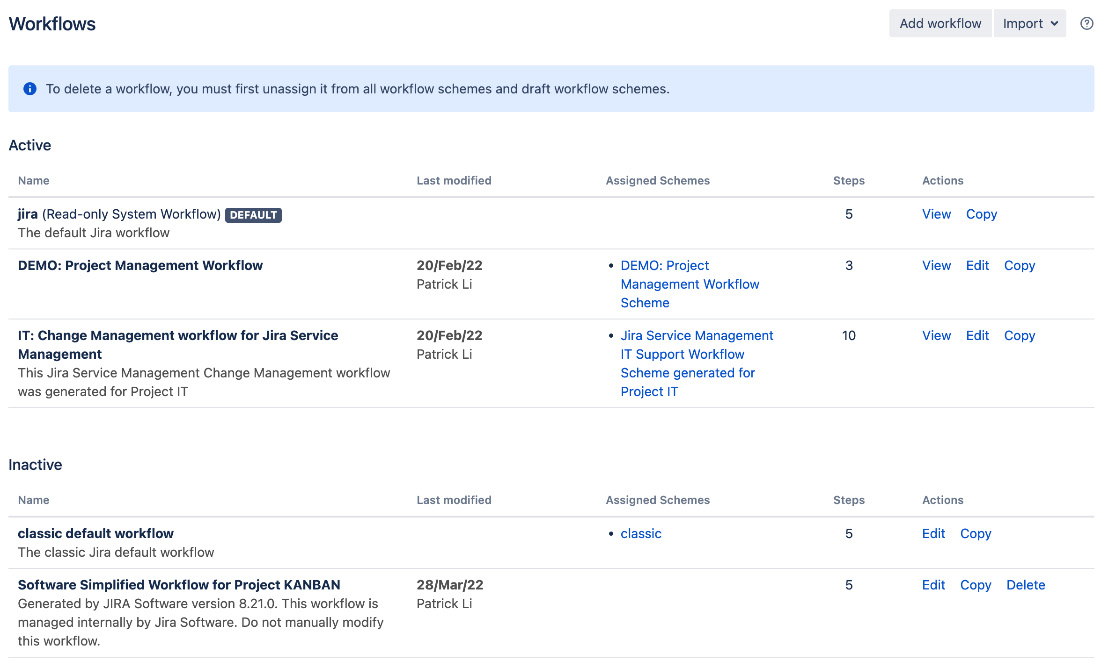View the jira read-only system workflow
This screenshot has width=1101, height=667.
936,214
